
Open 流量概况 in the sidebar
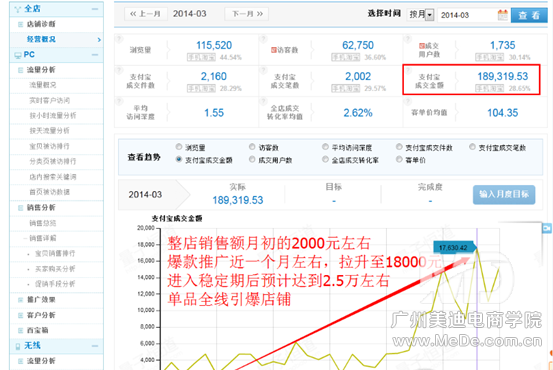(43, 85)
